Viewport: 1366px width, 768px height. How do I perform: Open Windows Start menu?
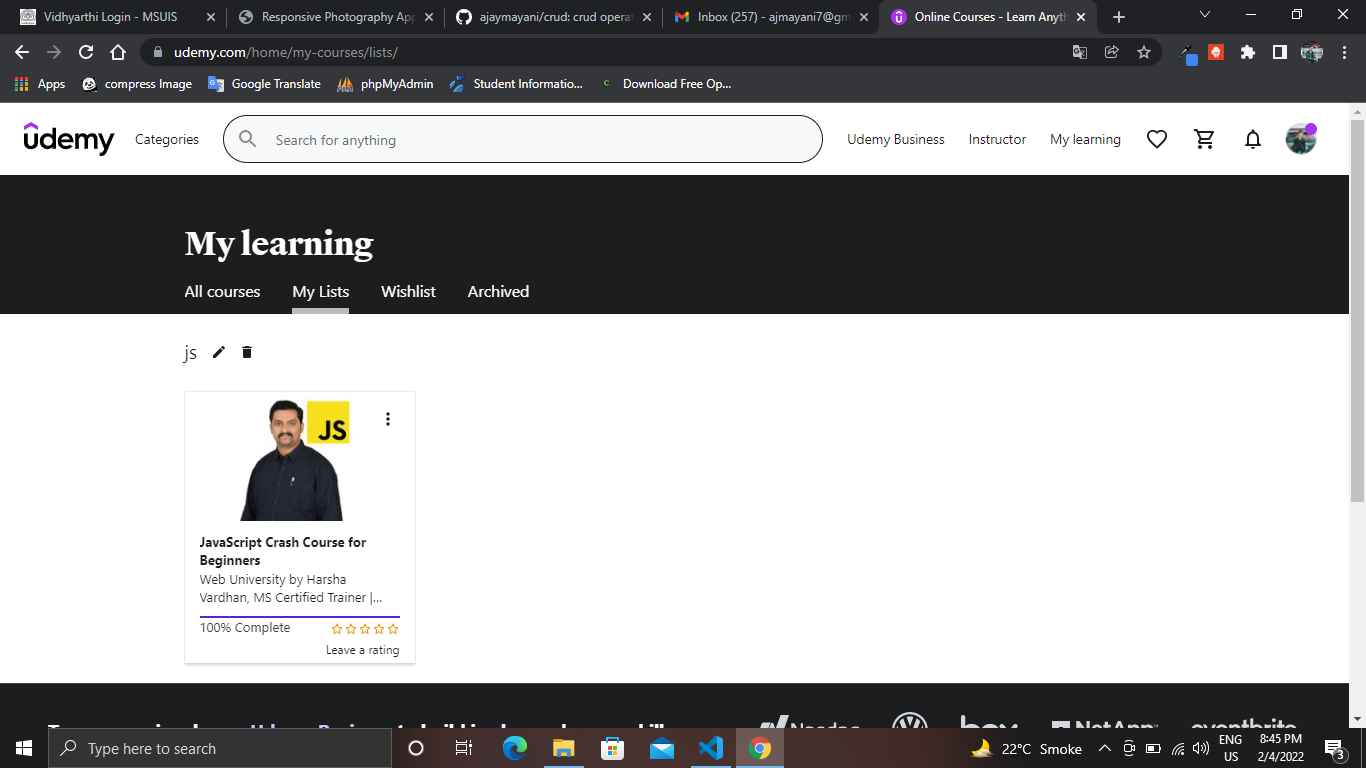pyautogui.click(x=24, y=748)
